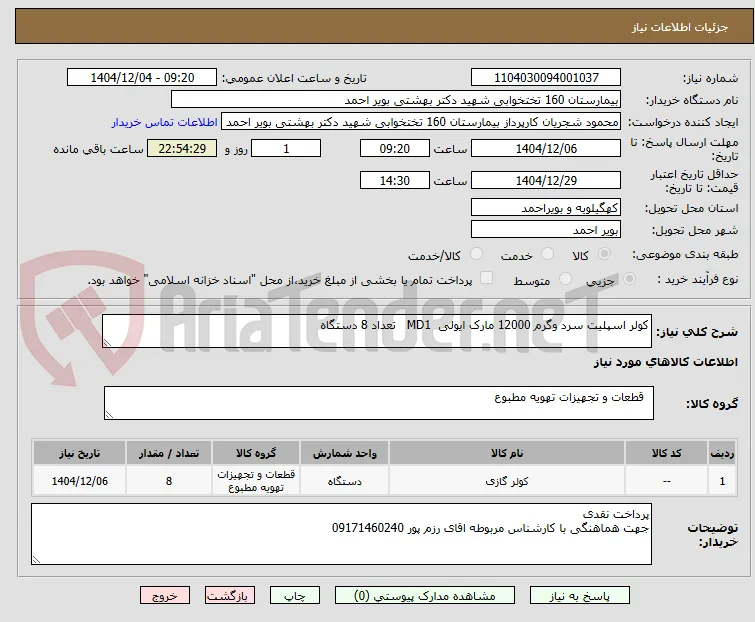This screenshot has width=755, height=622.
Task: Click the buyer organization name field
Action: 396,100
